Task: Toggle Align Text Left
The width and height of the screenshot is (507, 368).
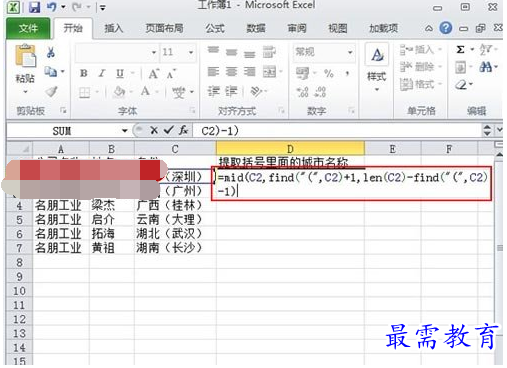Action: point(213,72)
